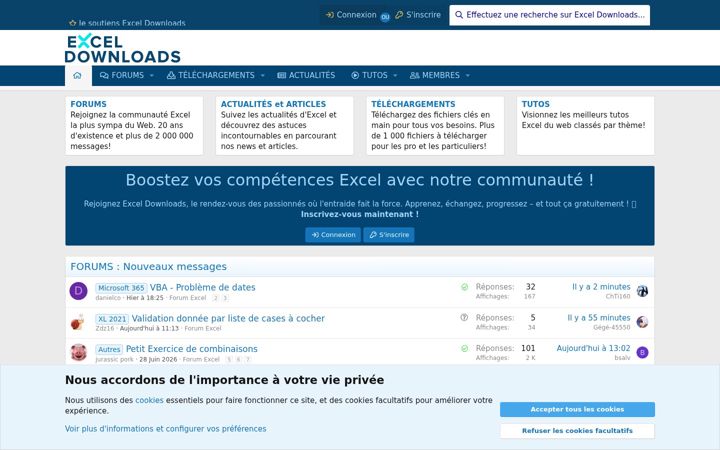
Task: Open bsalv purple avatar
Action: pyautogui.click(x=642, y=352)
